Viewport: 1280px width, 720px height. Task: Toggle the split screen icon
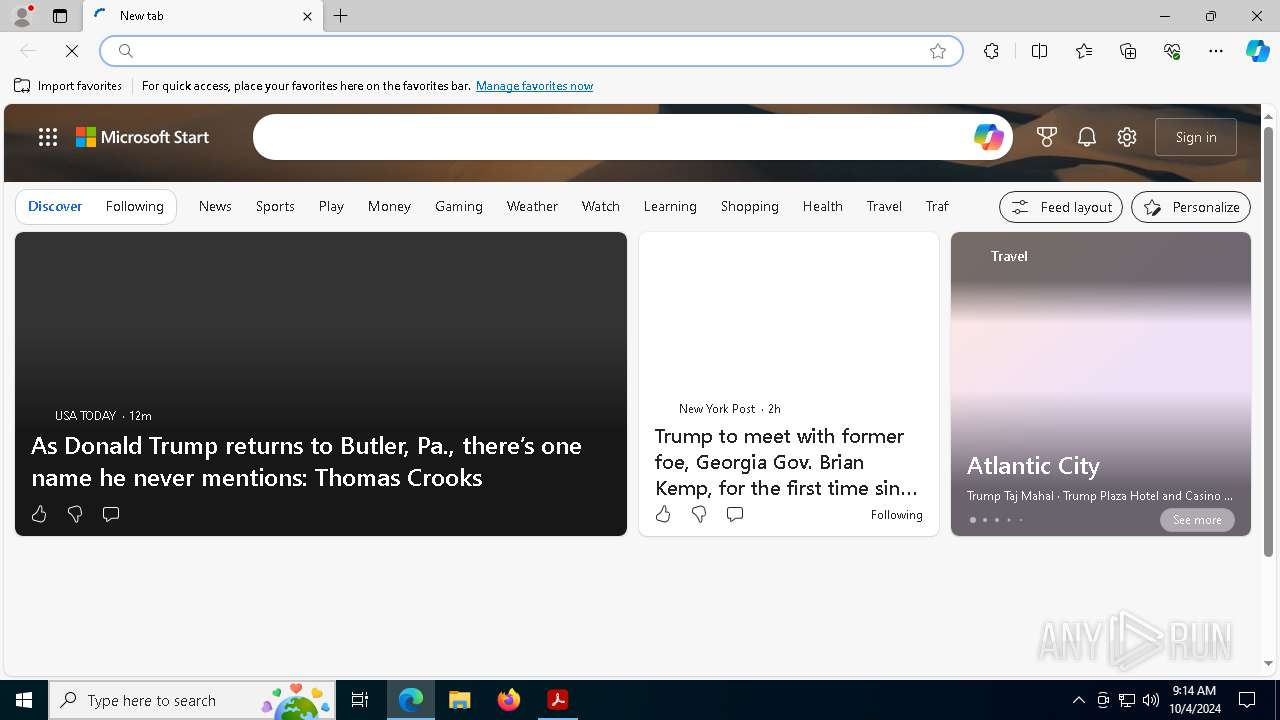(x=1039, y=51)
